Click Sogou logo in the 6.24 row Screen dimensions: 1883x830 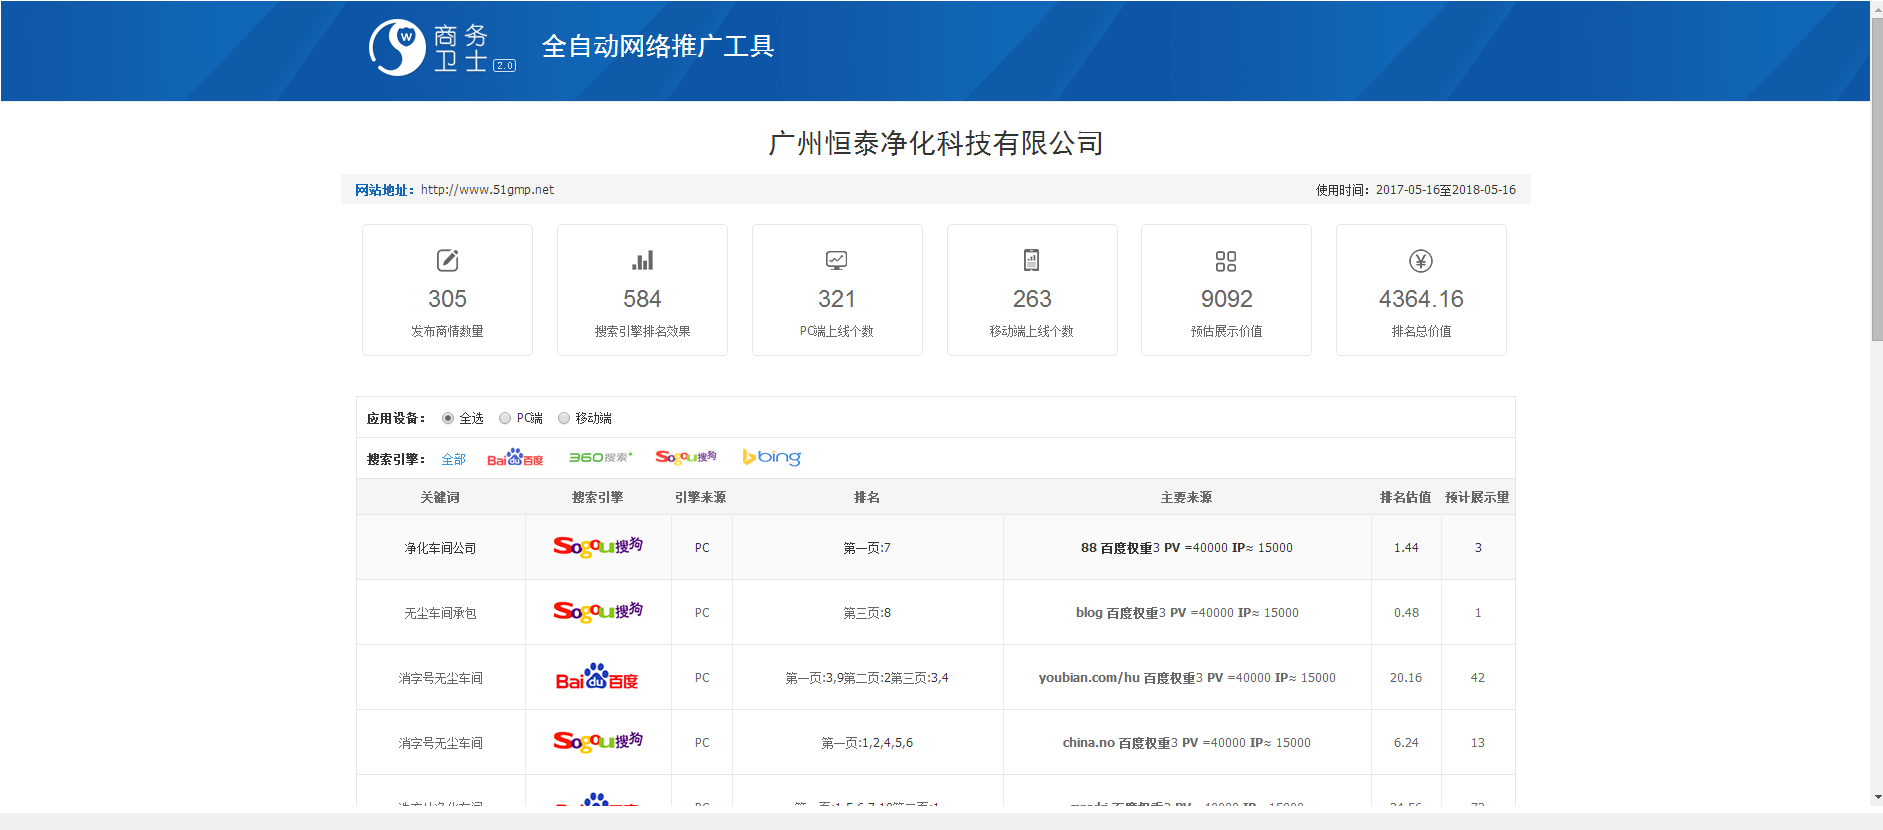pyautogui.click(x=598, y=742)
